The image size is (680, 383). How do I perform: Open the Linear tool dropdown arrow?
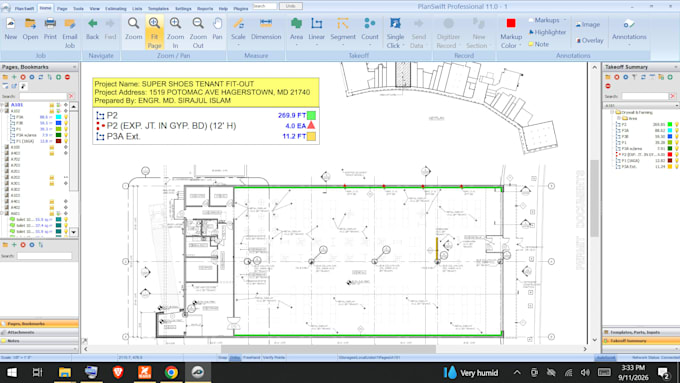pos(317,45)
